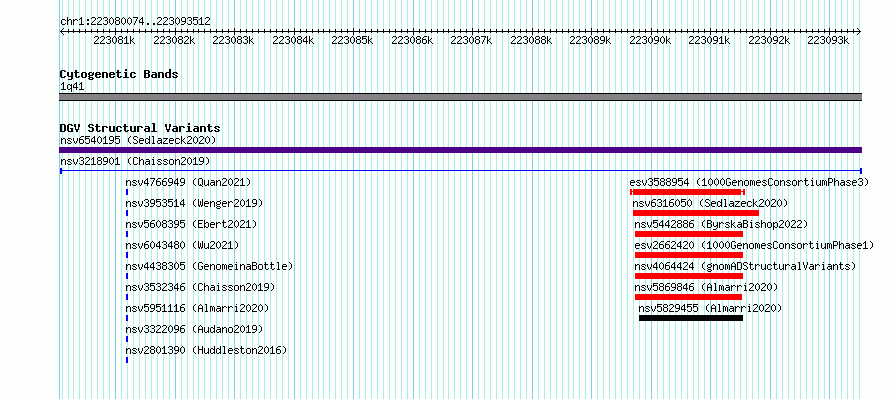Click the 223081k ruler tick label

pyautogui.click(x=114, y=40)
